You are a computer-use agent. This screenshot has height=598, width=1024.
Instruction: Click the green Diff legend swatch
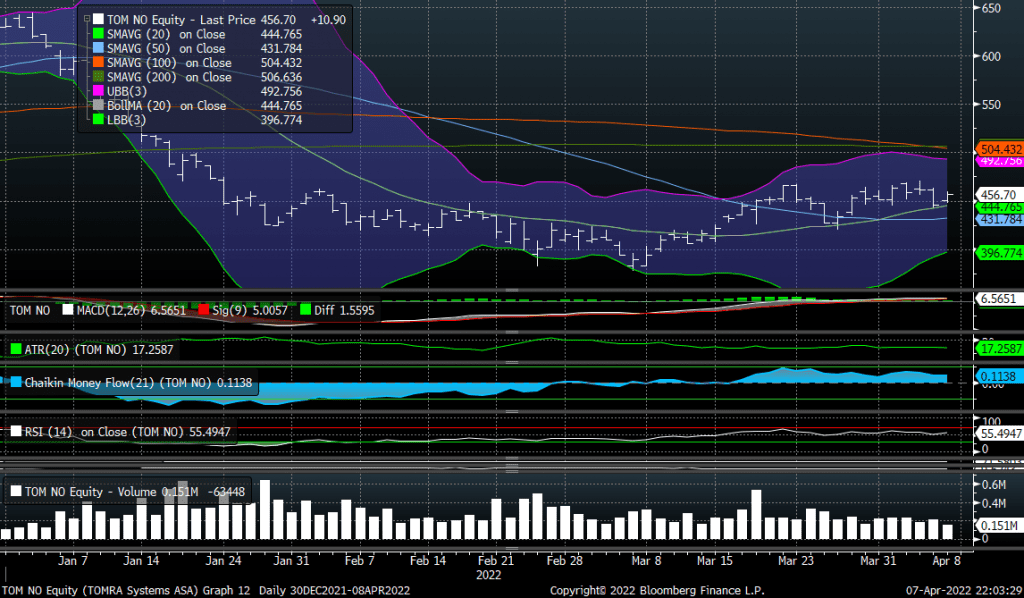pos(305,310)
